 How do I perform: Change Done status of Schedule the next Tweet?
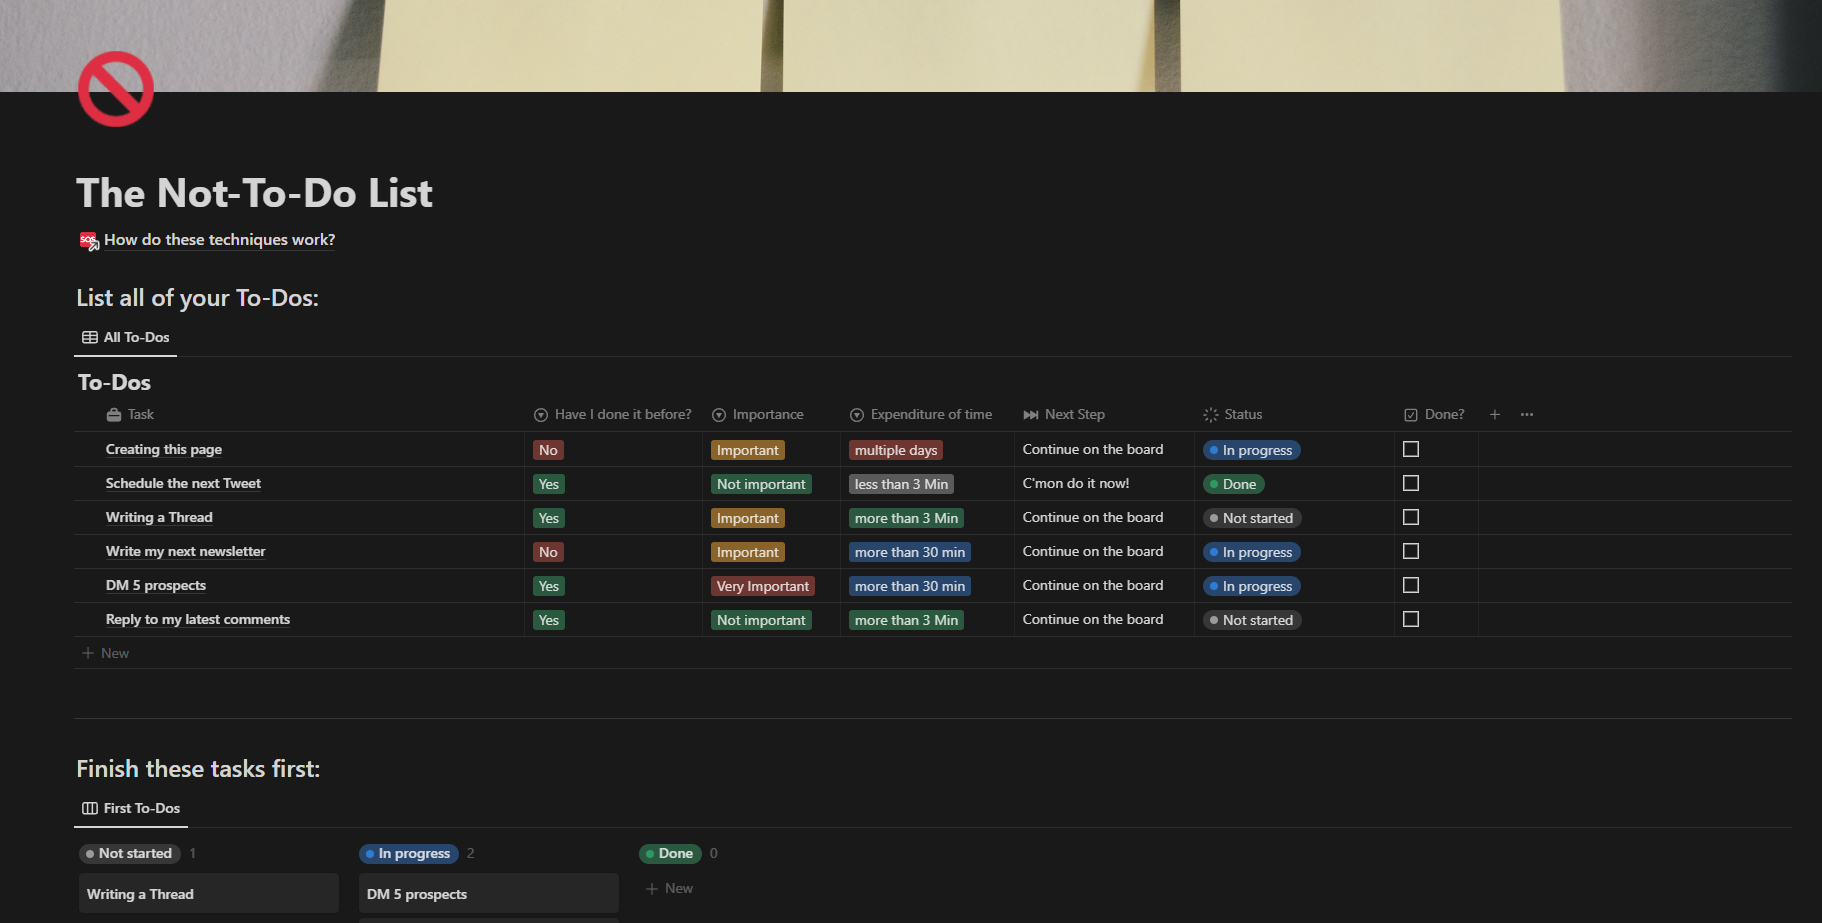[x=1233, y=484]
